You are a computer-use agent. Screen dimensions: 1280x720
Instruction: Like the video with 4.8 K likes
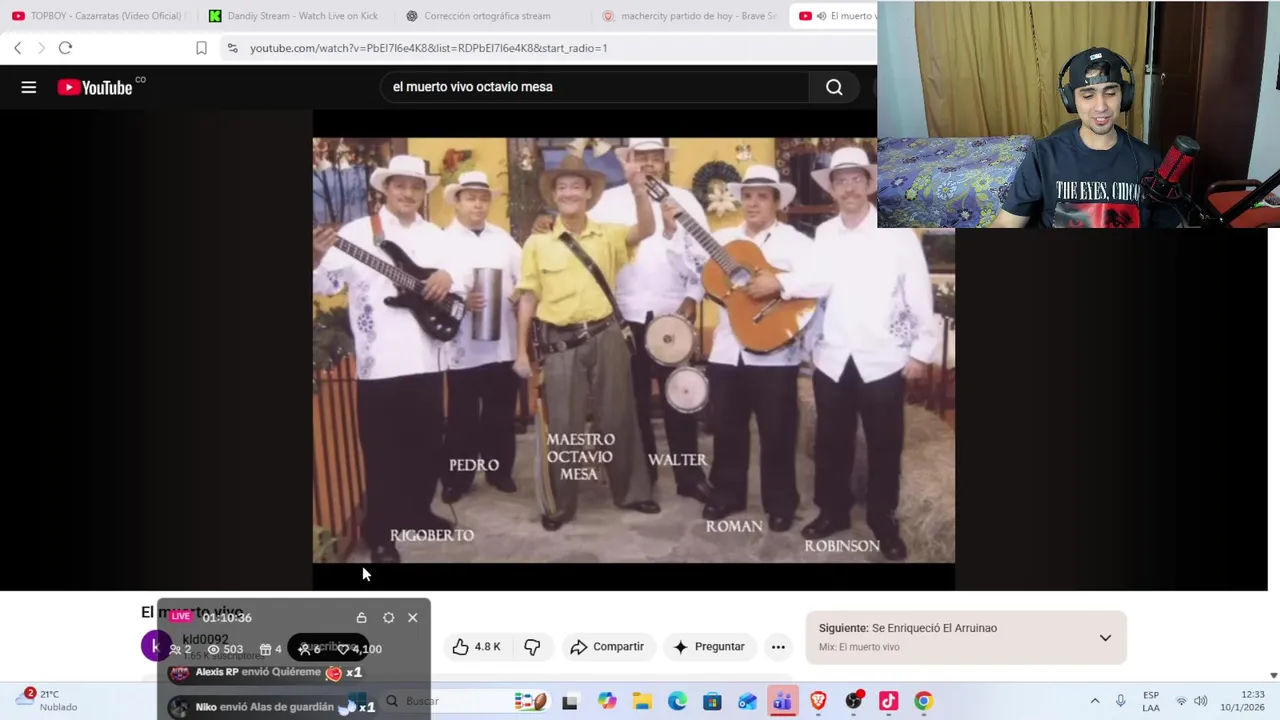point(476,647)
